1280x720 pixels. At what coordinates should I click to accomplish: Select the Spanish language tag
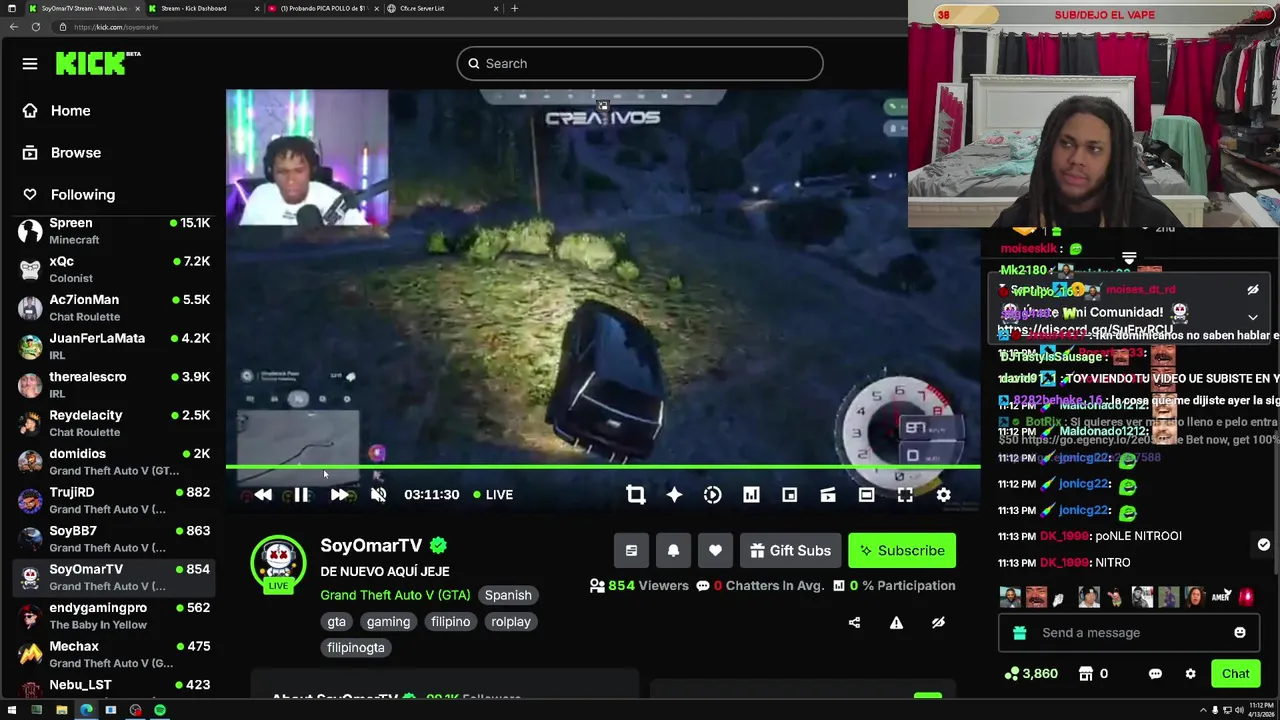[x=508, y=595]
